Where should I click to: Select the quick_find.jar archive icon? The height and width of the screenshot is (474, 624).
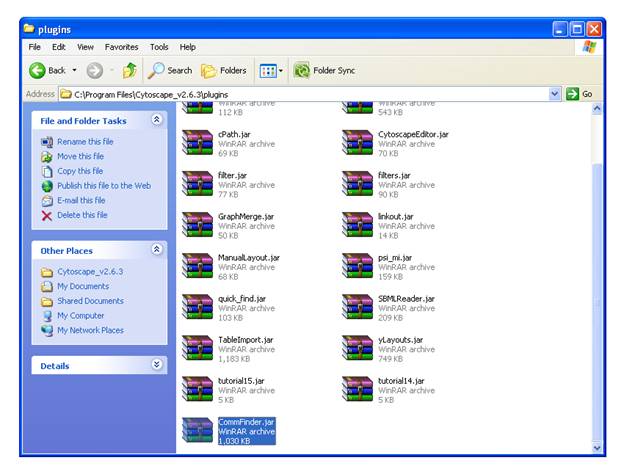point(198,306)
